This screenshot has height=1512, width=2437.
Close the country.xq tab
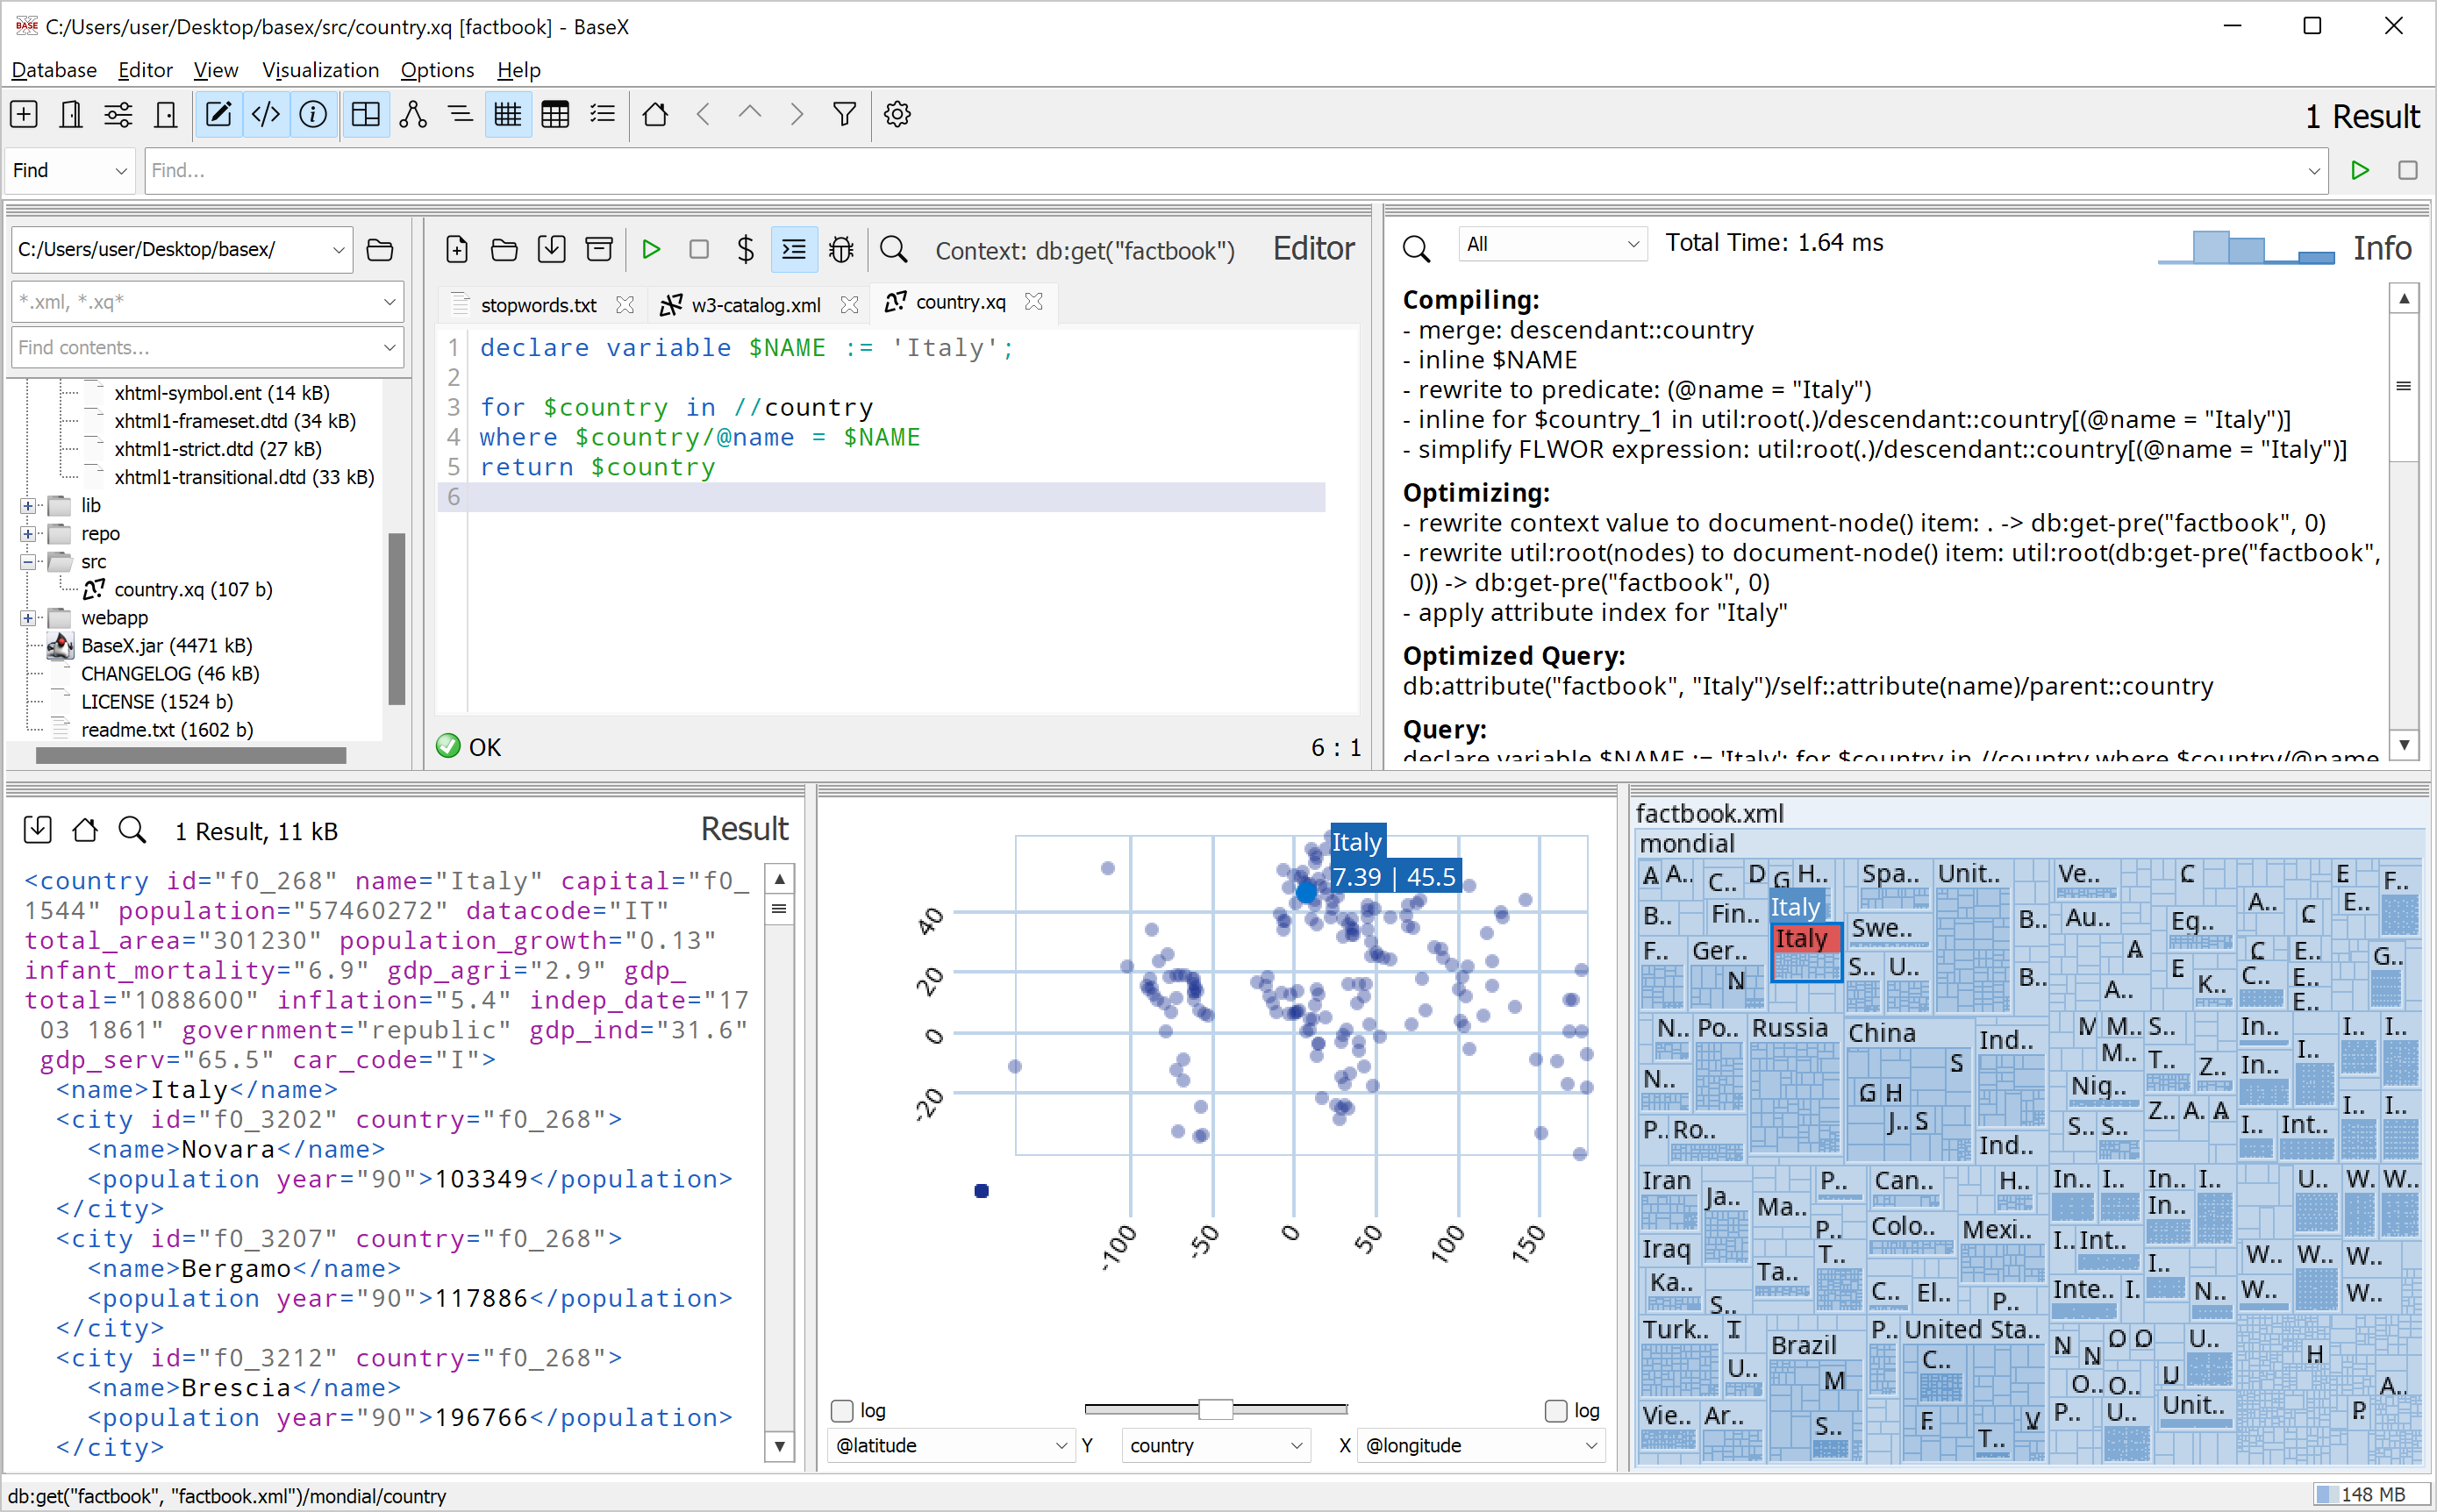[x=1034, y=301]
